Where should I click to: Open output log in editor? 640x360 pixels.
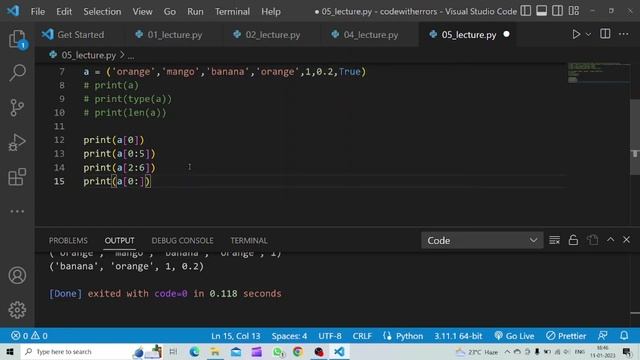pyautogui.click(x=593, y=240)
